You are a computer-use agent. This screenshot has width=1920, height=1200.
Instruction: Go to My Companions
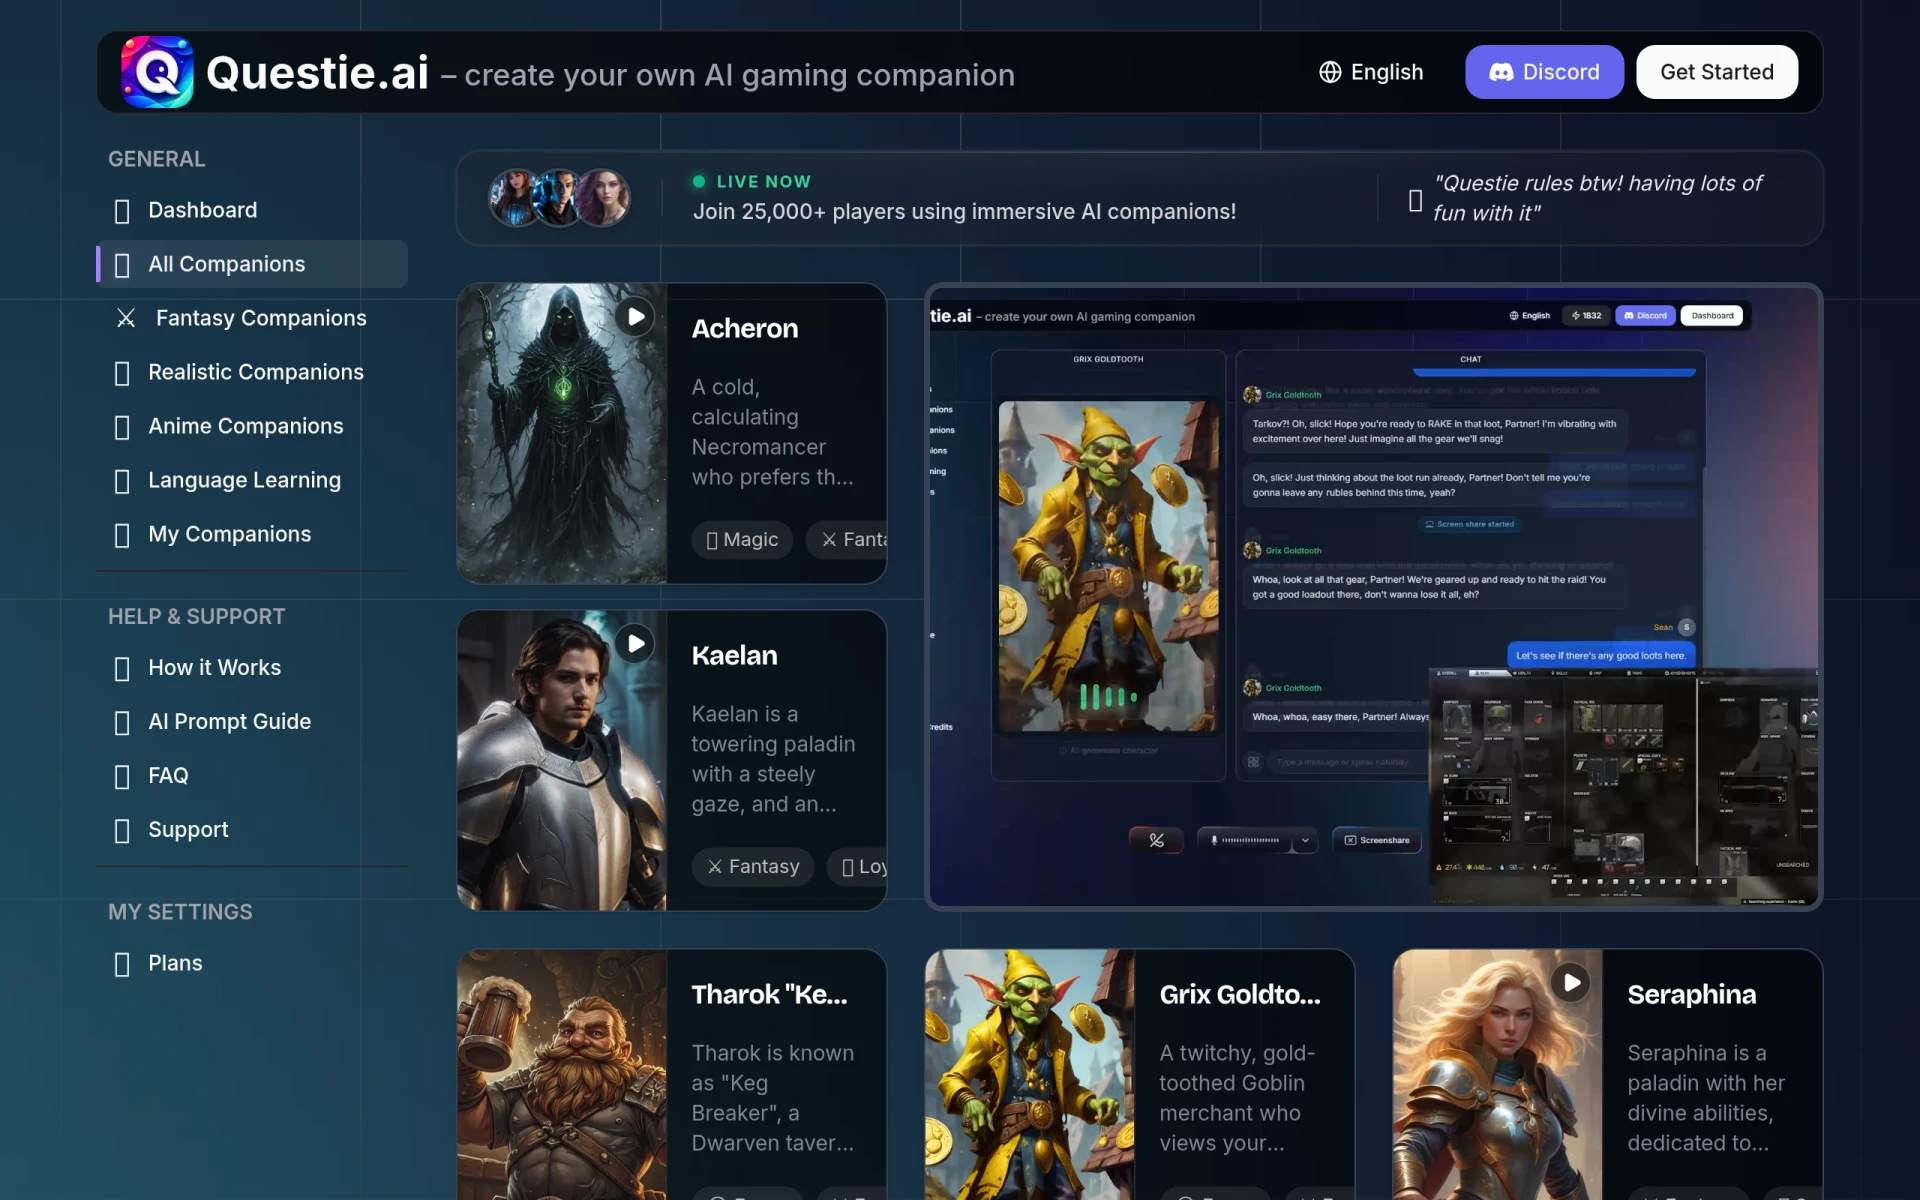pos(252,534)
